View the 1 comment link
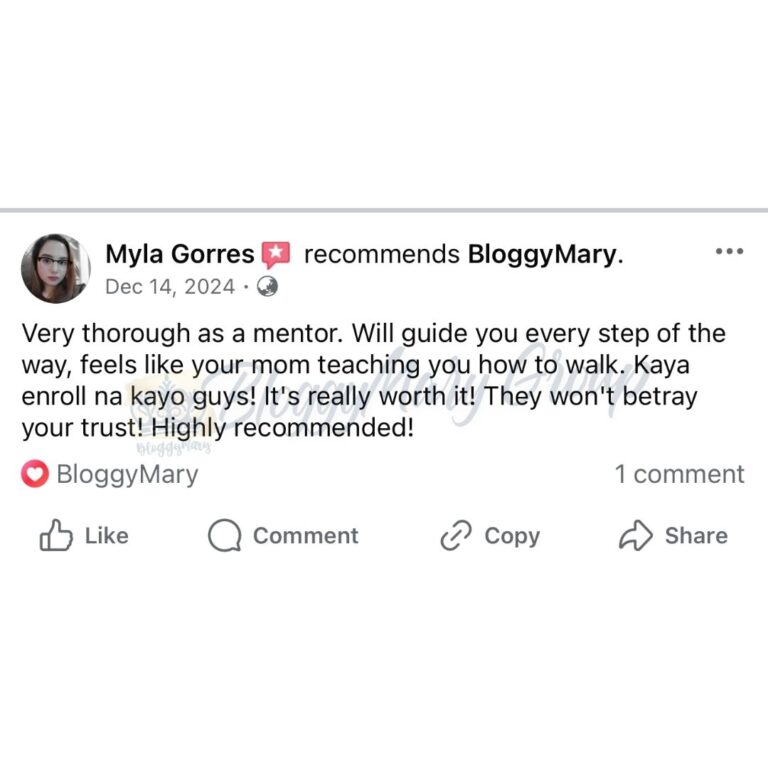Image resolution: width=768 pixels, height=768 pixels. (x=679, y=474)
